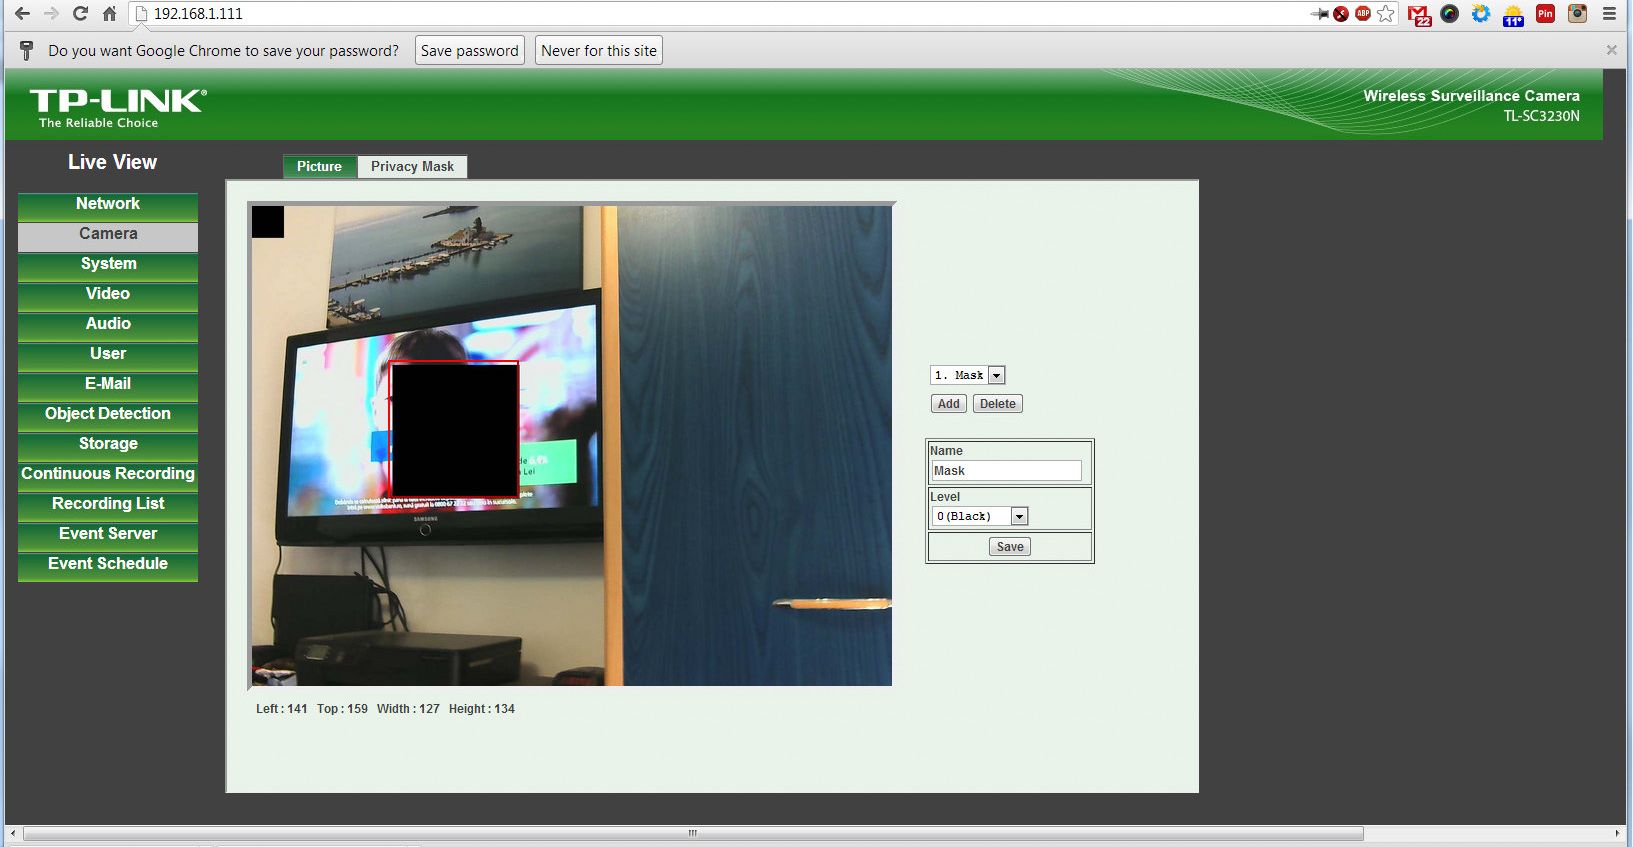Open the Object Detection settings page

108,414
